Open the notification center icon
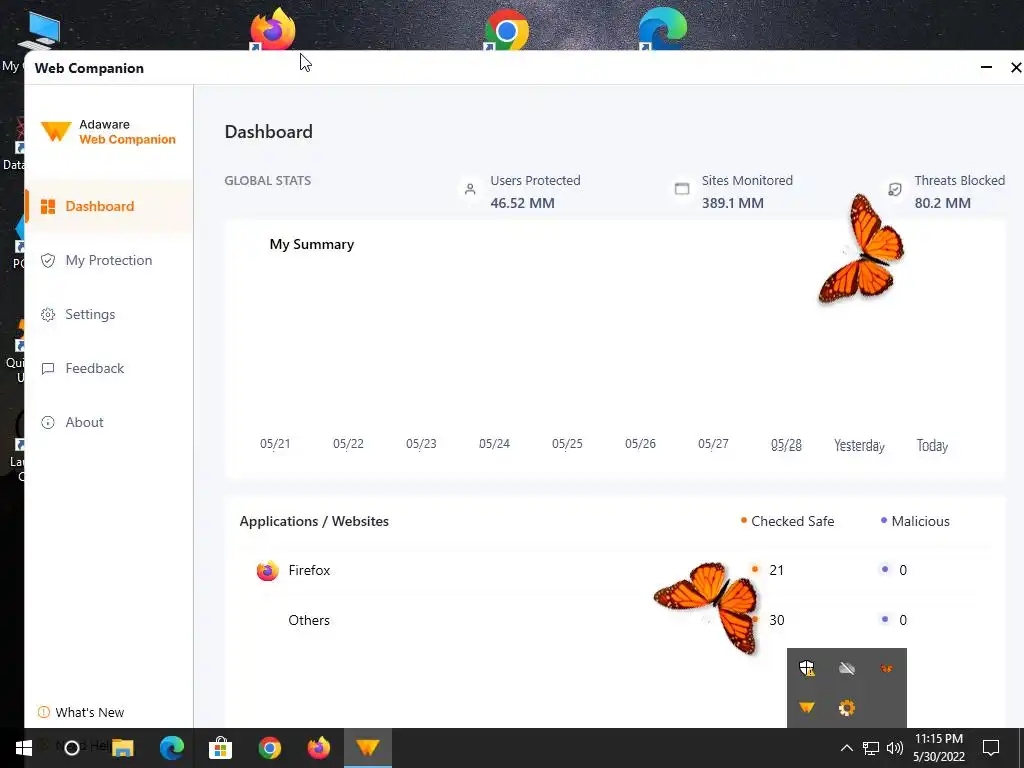This screenshot has width=1024, height=768. [991, 748]
